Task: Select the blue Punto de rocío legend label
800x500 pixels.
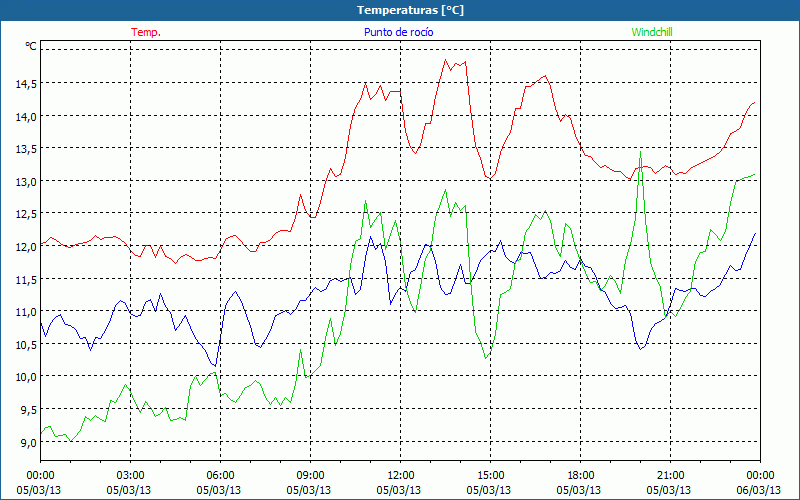Action: tap(398, 32)
